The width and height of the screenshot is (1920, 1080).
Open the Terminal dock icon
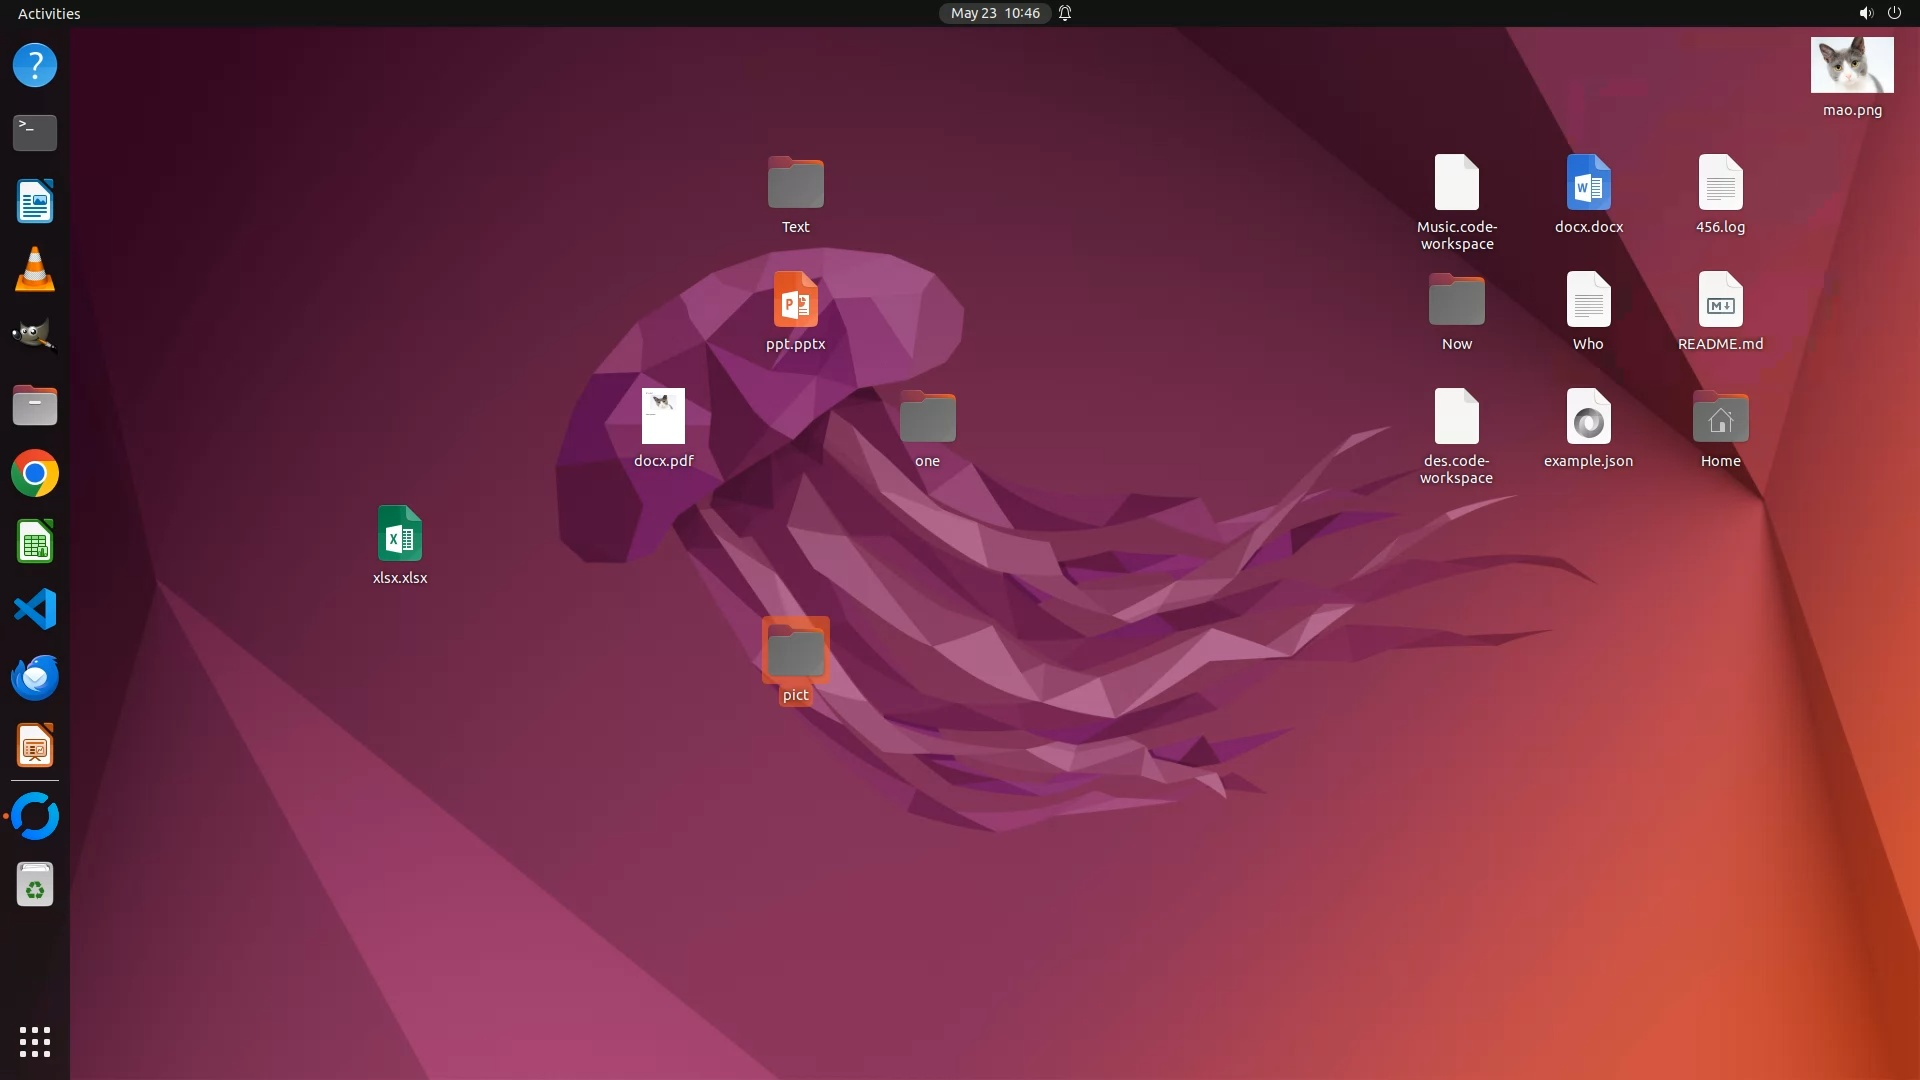pos(35,132)
